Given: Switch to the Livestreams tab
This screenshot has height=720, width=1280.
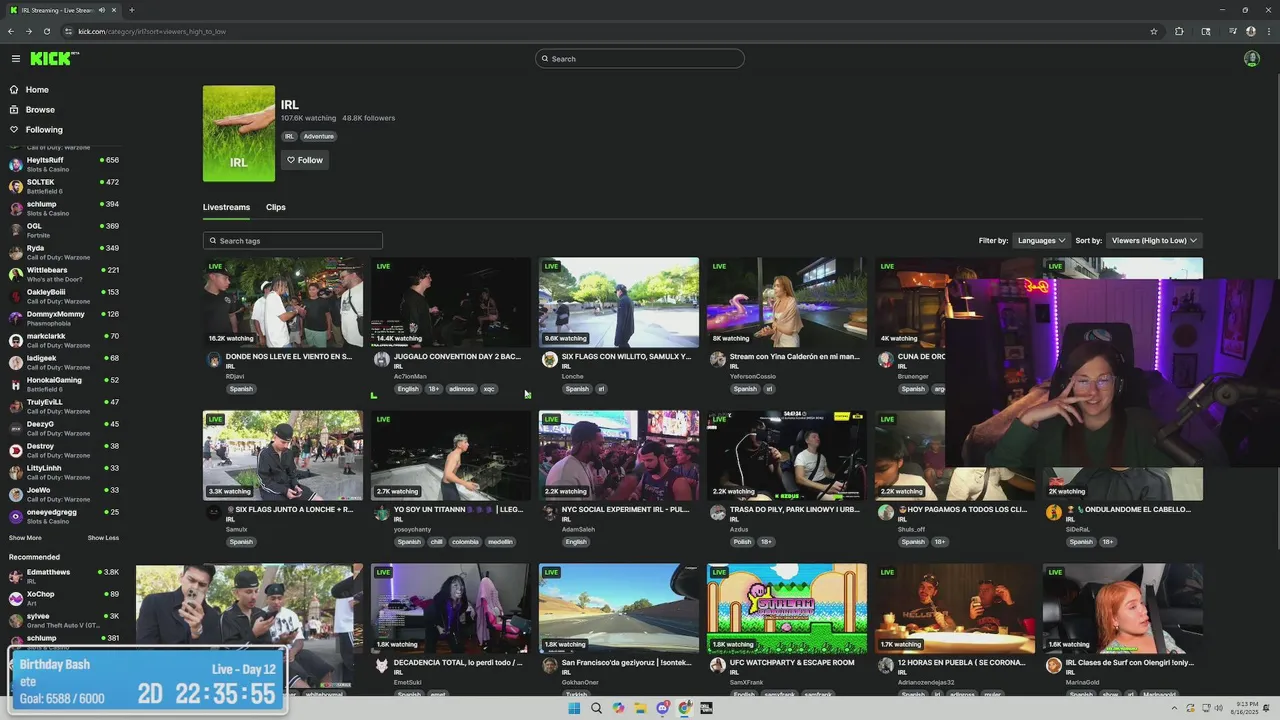Looking at the screenshot, I should click(226, 207).
